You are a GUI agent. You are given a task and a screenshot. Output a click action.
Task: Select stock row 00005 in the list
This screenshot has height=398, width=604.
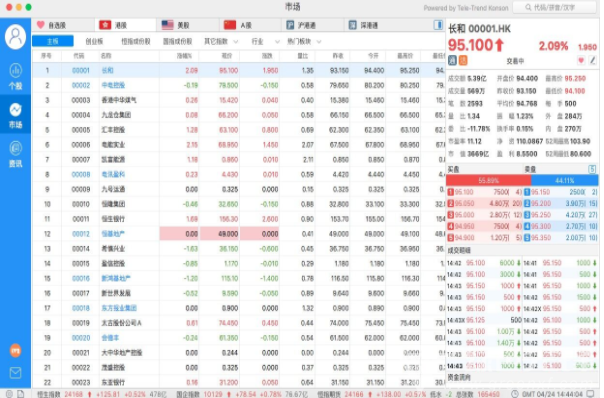[239, 130]
